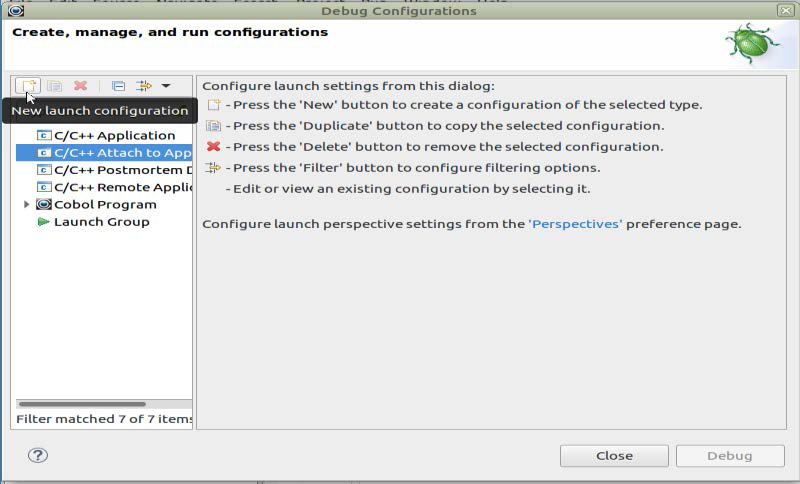800x484 pixels.
Task: Click the C/C++ Postmortem Debugger icon
Action: tap(44, 170)
